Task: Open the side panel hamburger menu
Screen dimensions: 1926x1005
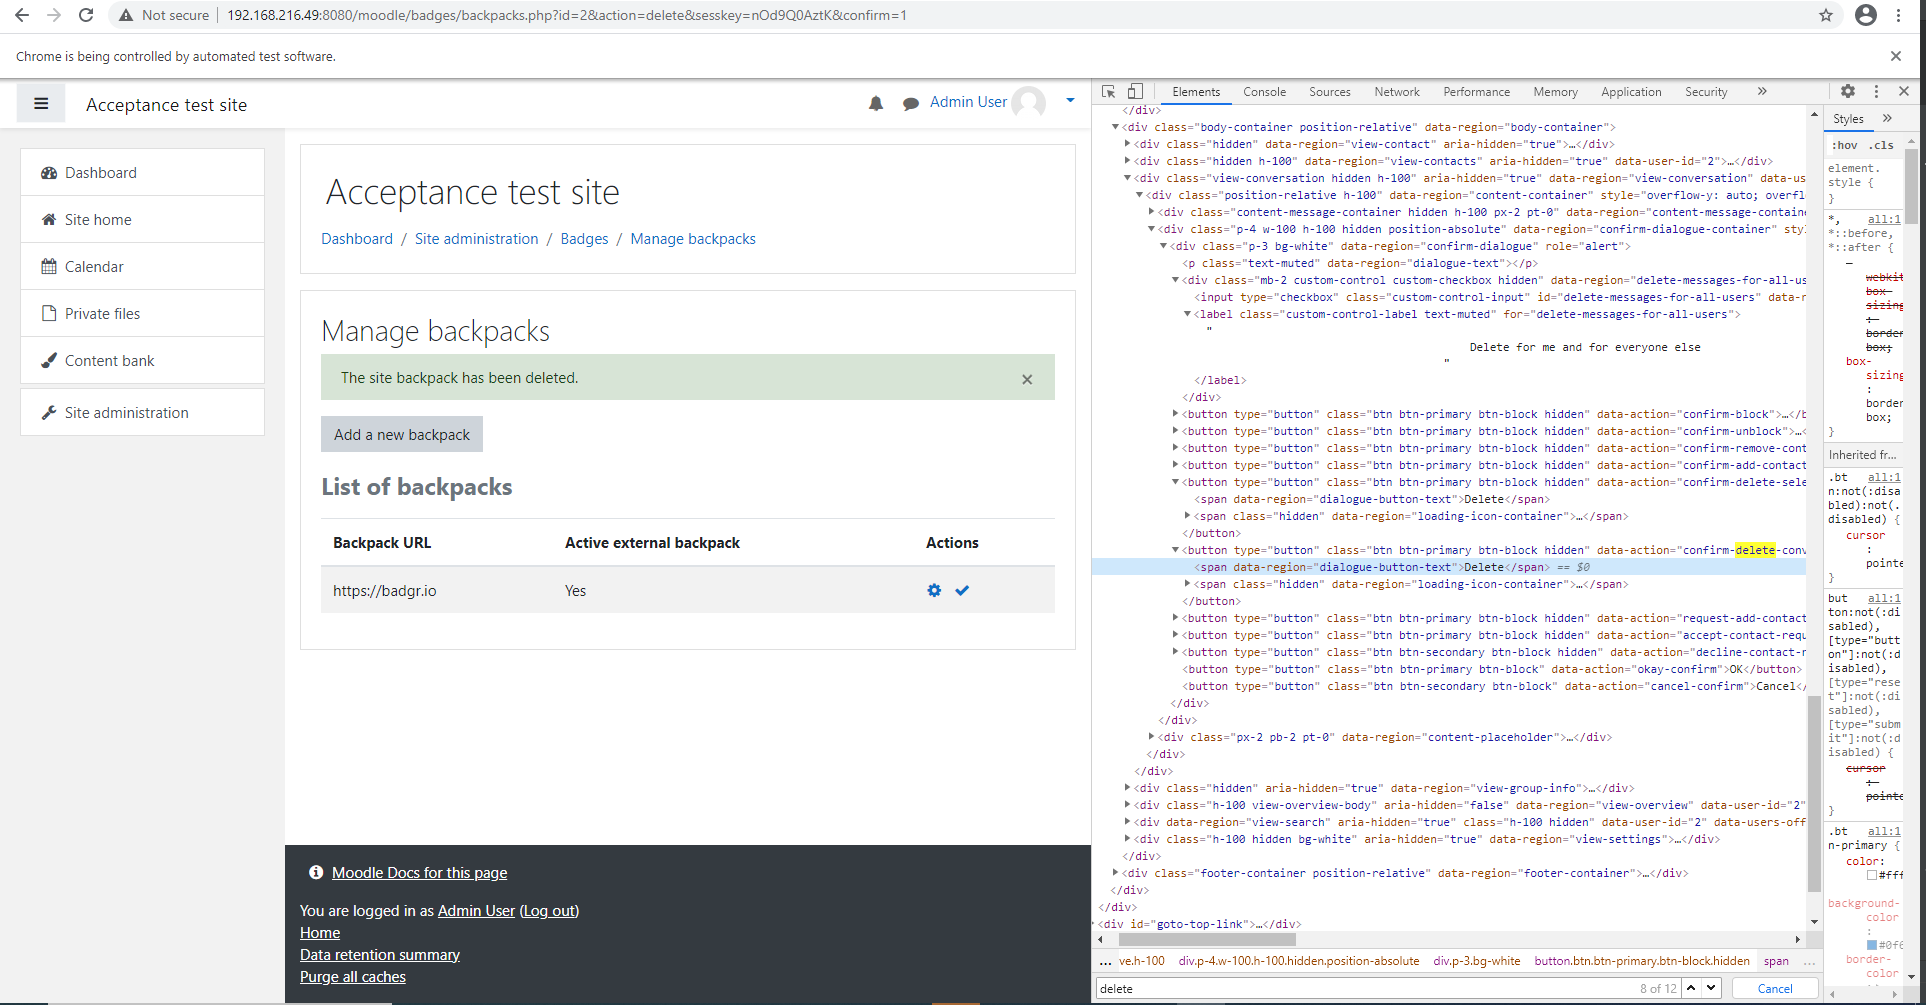Action: tap(41, 104)
